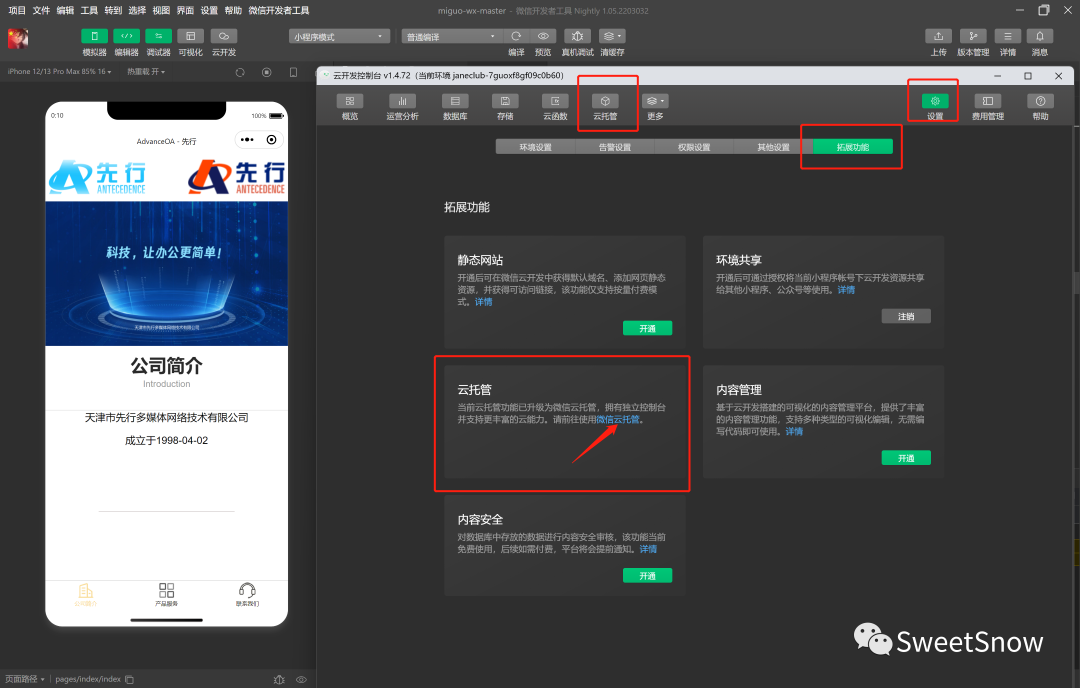Click the 编译 compile refresh icon

(516, 37)
